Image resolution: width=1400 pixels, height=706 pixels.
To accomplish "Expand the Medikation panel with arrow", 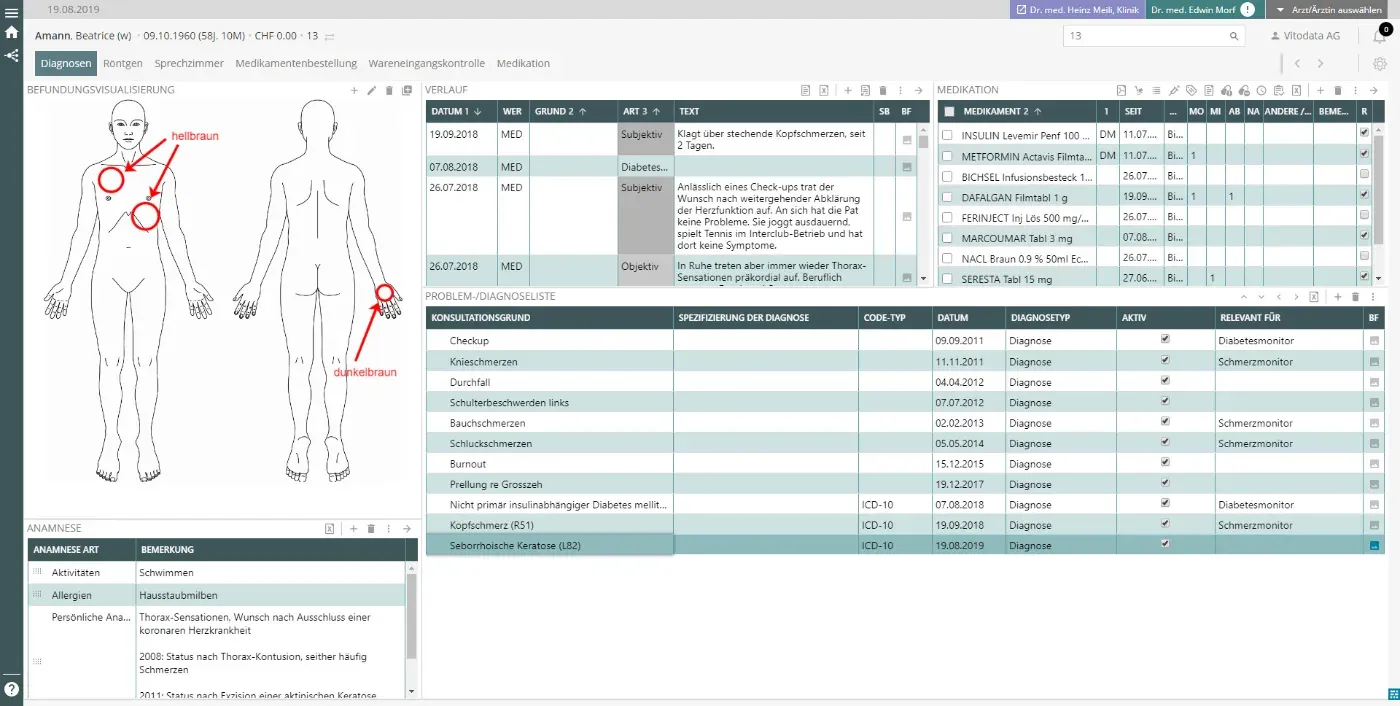I will pos(1373,90).
